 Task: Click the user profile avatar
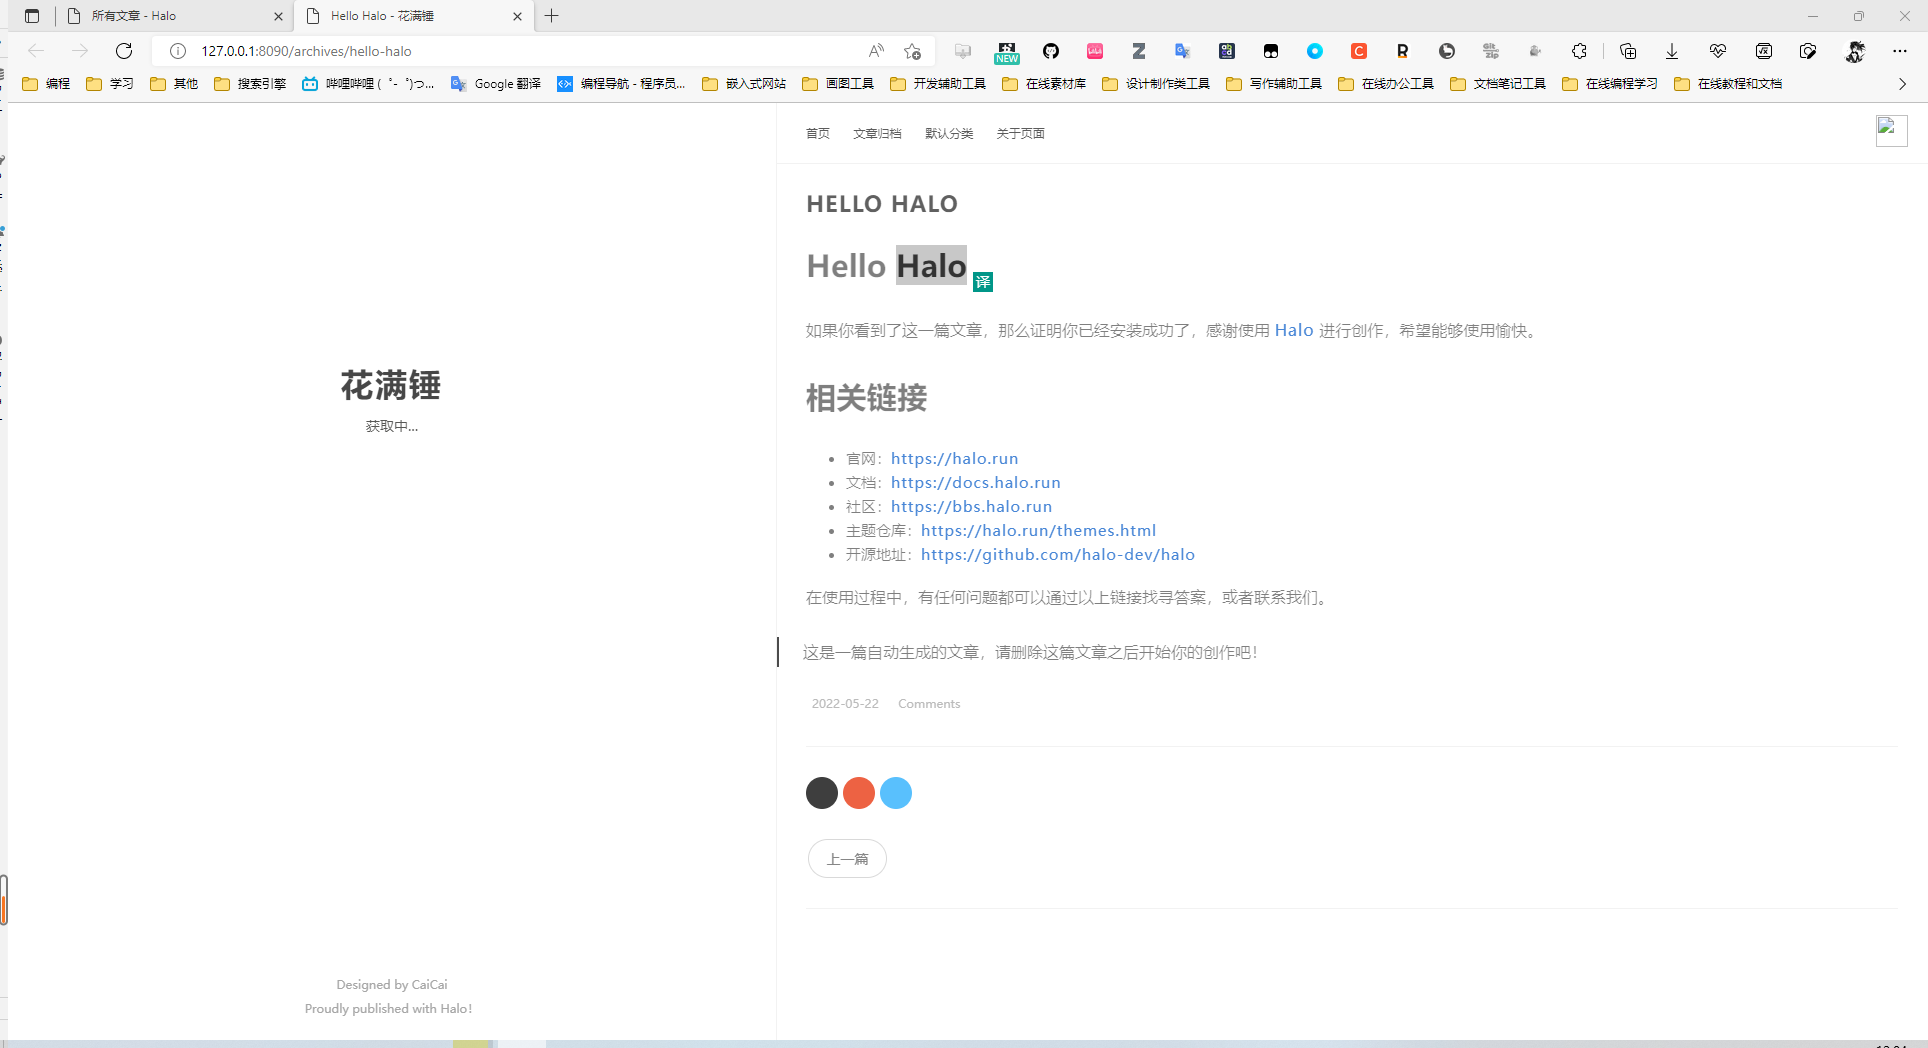tap(1855, 51)
